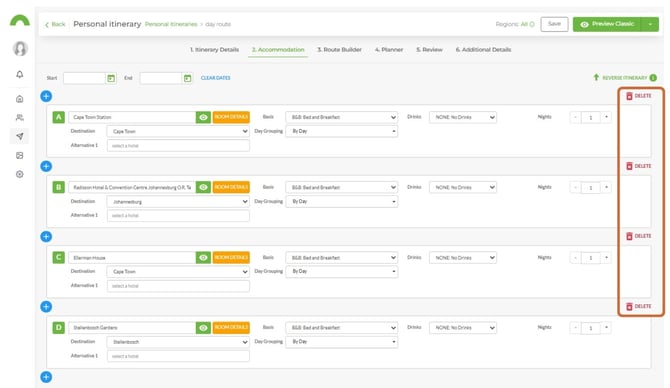Open the Day Grouping dropdown in row D
Viewport: 670px width, 388px height.
point(342,342)
